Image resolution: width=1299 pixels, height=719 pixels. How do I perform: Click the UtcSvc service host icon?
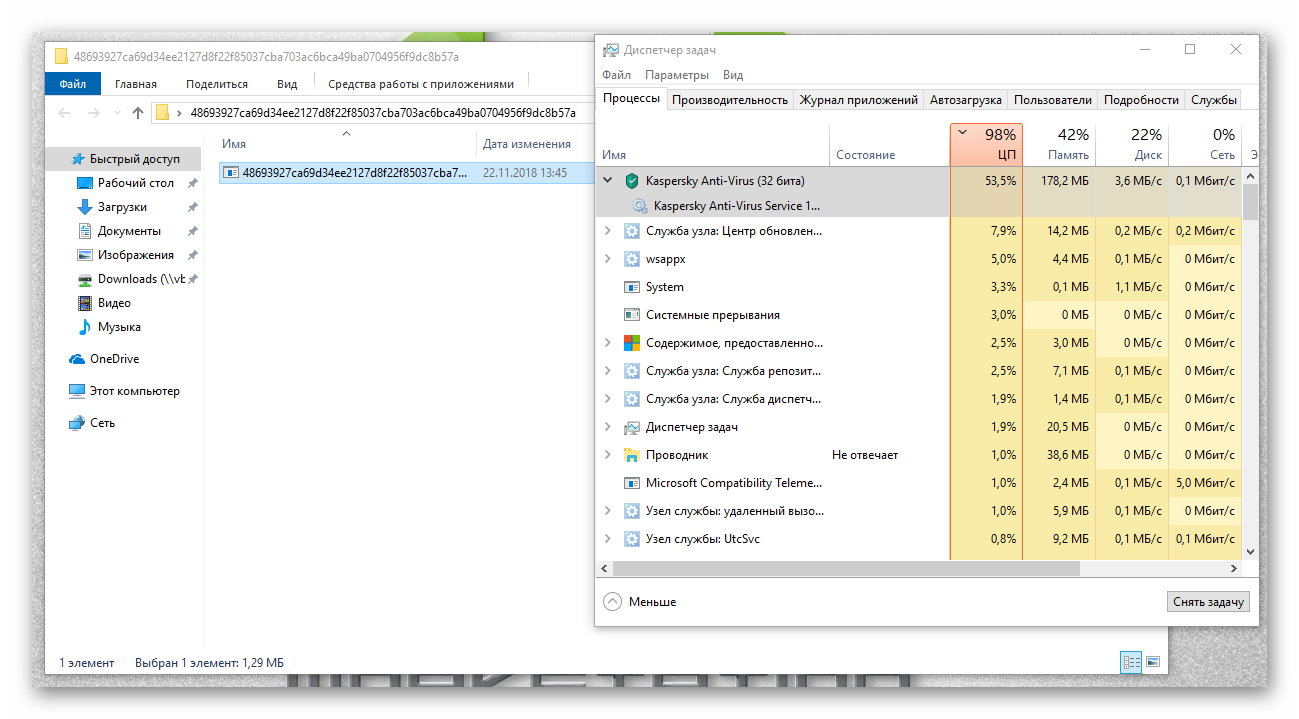(x=631, y=539)
